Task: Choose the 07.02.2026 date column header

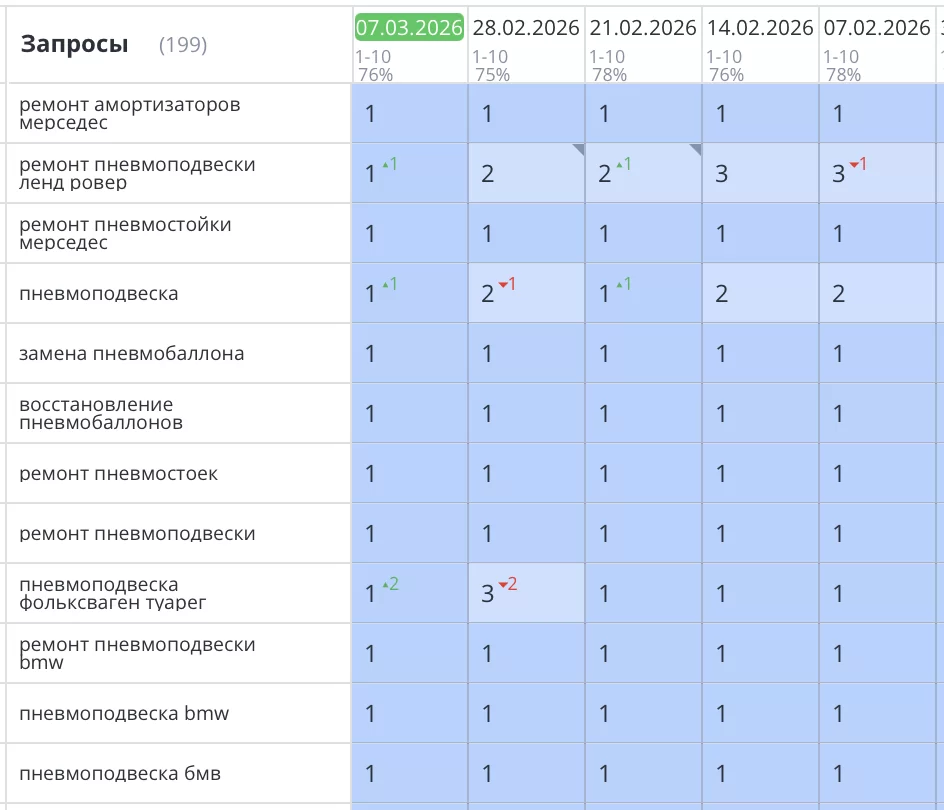Action: (x=877, y=28)
